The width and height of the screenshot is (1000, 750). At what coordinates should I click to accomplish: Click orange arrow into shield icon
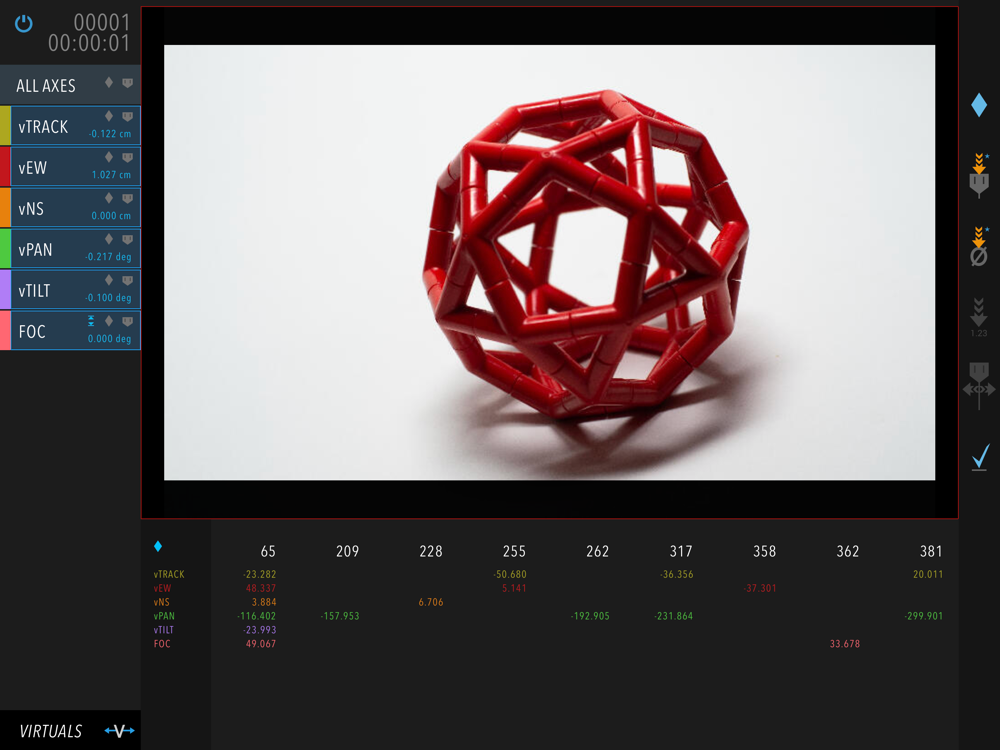point(979,175)
